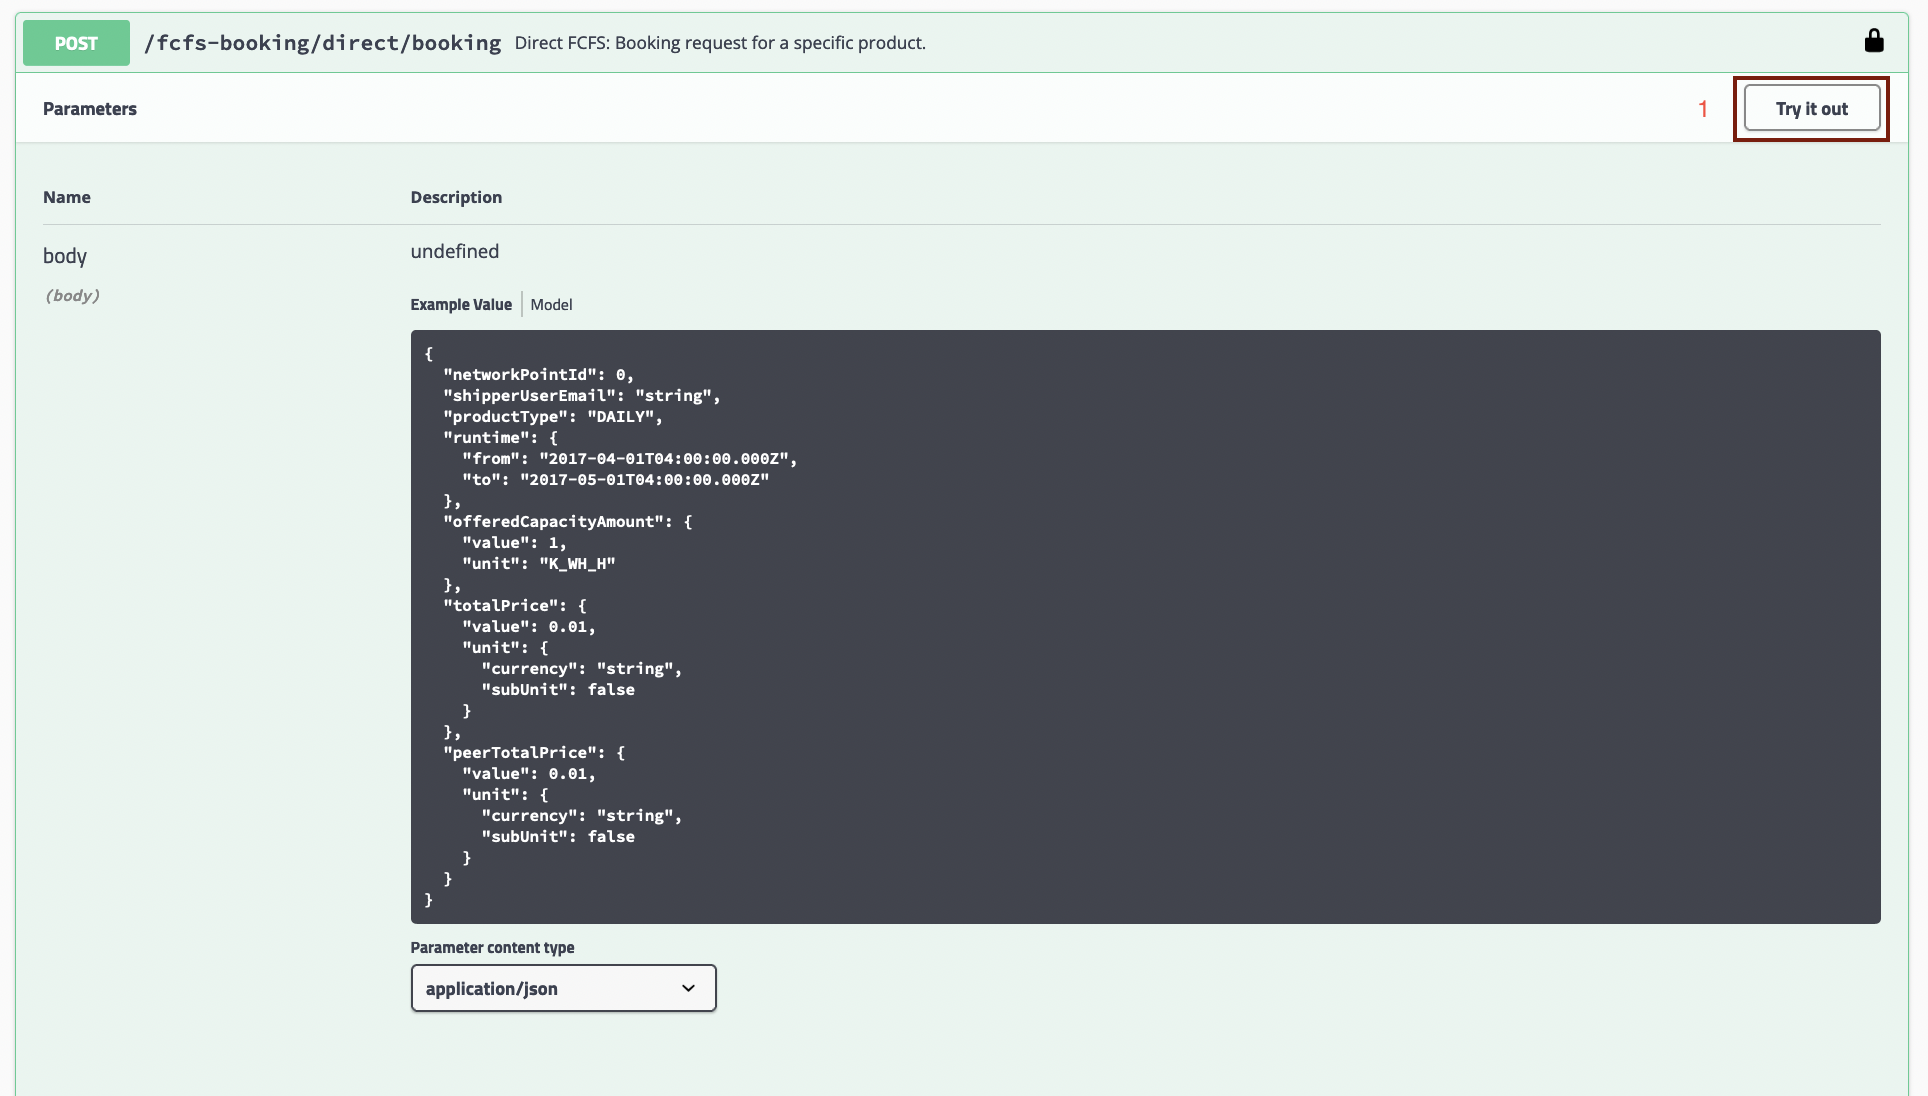The height and width of the screenshot is (1096, 1928).
Task: Click the Description column header
Action: [456, 198]
